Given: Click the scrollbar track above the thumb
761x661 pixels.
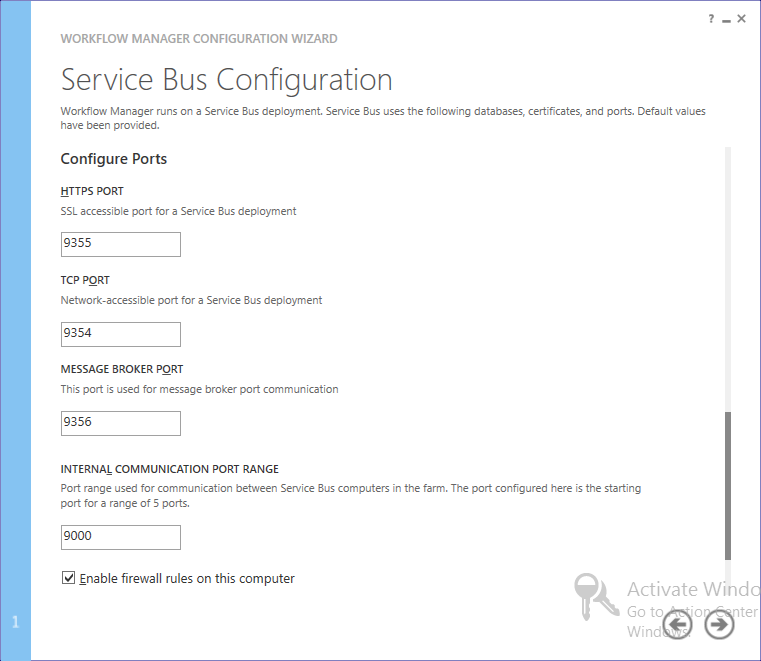Looking at the screenshot, I should point(727,280).
